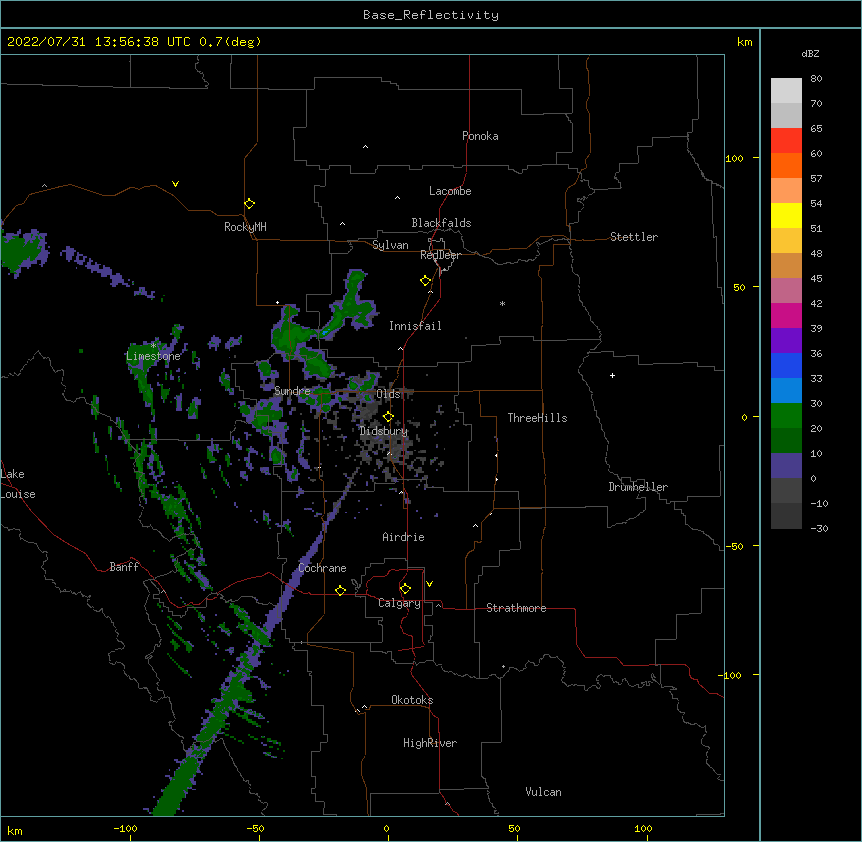Click the Lacombe city label
Screen dimensions: 862x842
coord(450,191)
